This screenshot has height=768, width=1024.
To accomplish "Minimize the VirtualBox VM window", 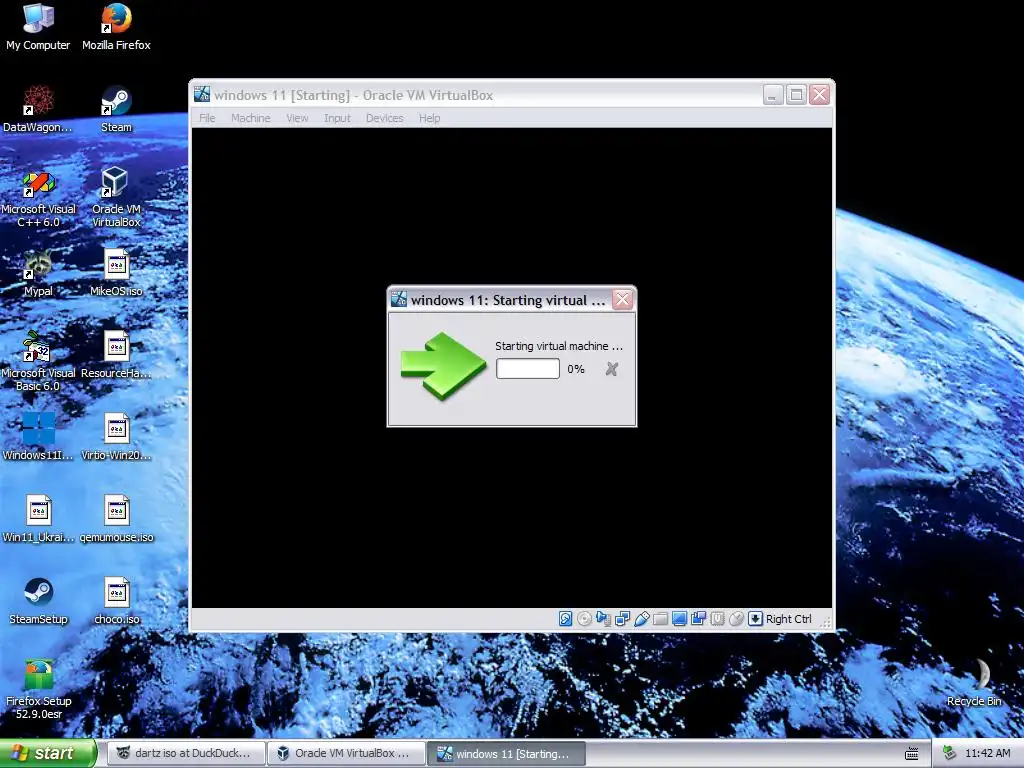I will [x=773, y=95].
